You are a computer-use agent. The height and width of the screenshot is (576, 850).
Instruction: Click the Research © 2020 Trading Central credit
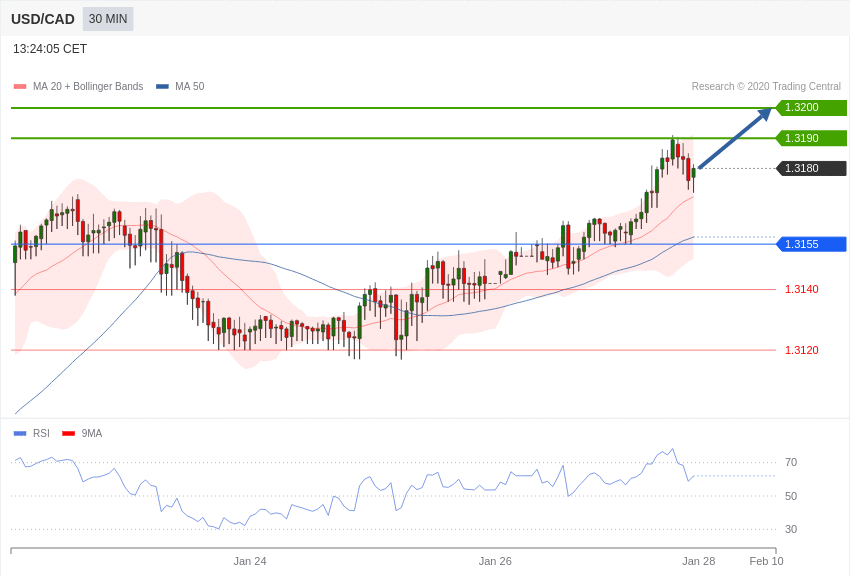[x=766, y=86]
